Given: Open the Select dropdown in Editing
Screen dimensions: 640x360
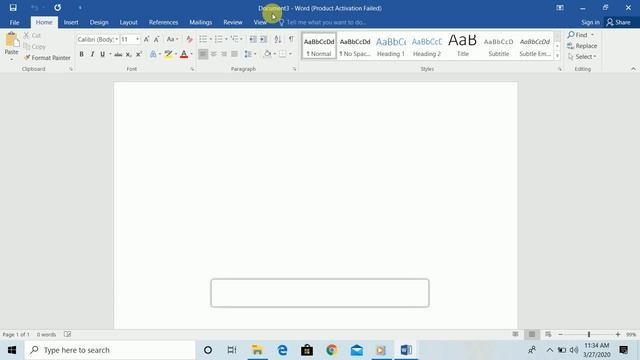Looking at the screenshot, I should 582,57.
